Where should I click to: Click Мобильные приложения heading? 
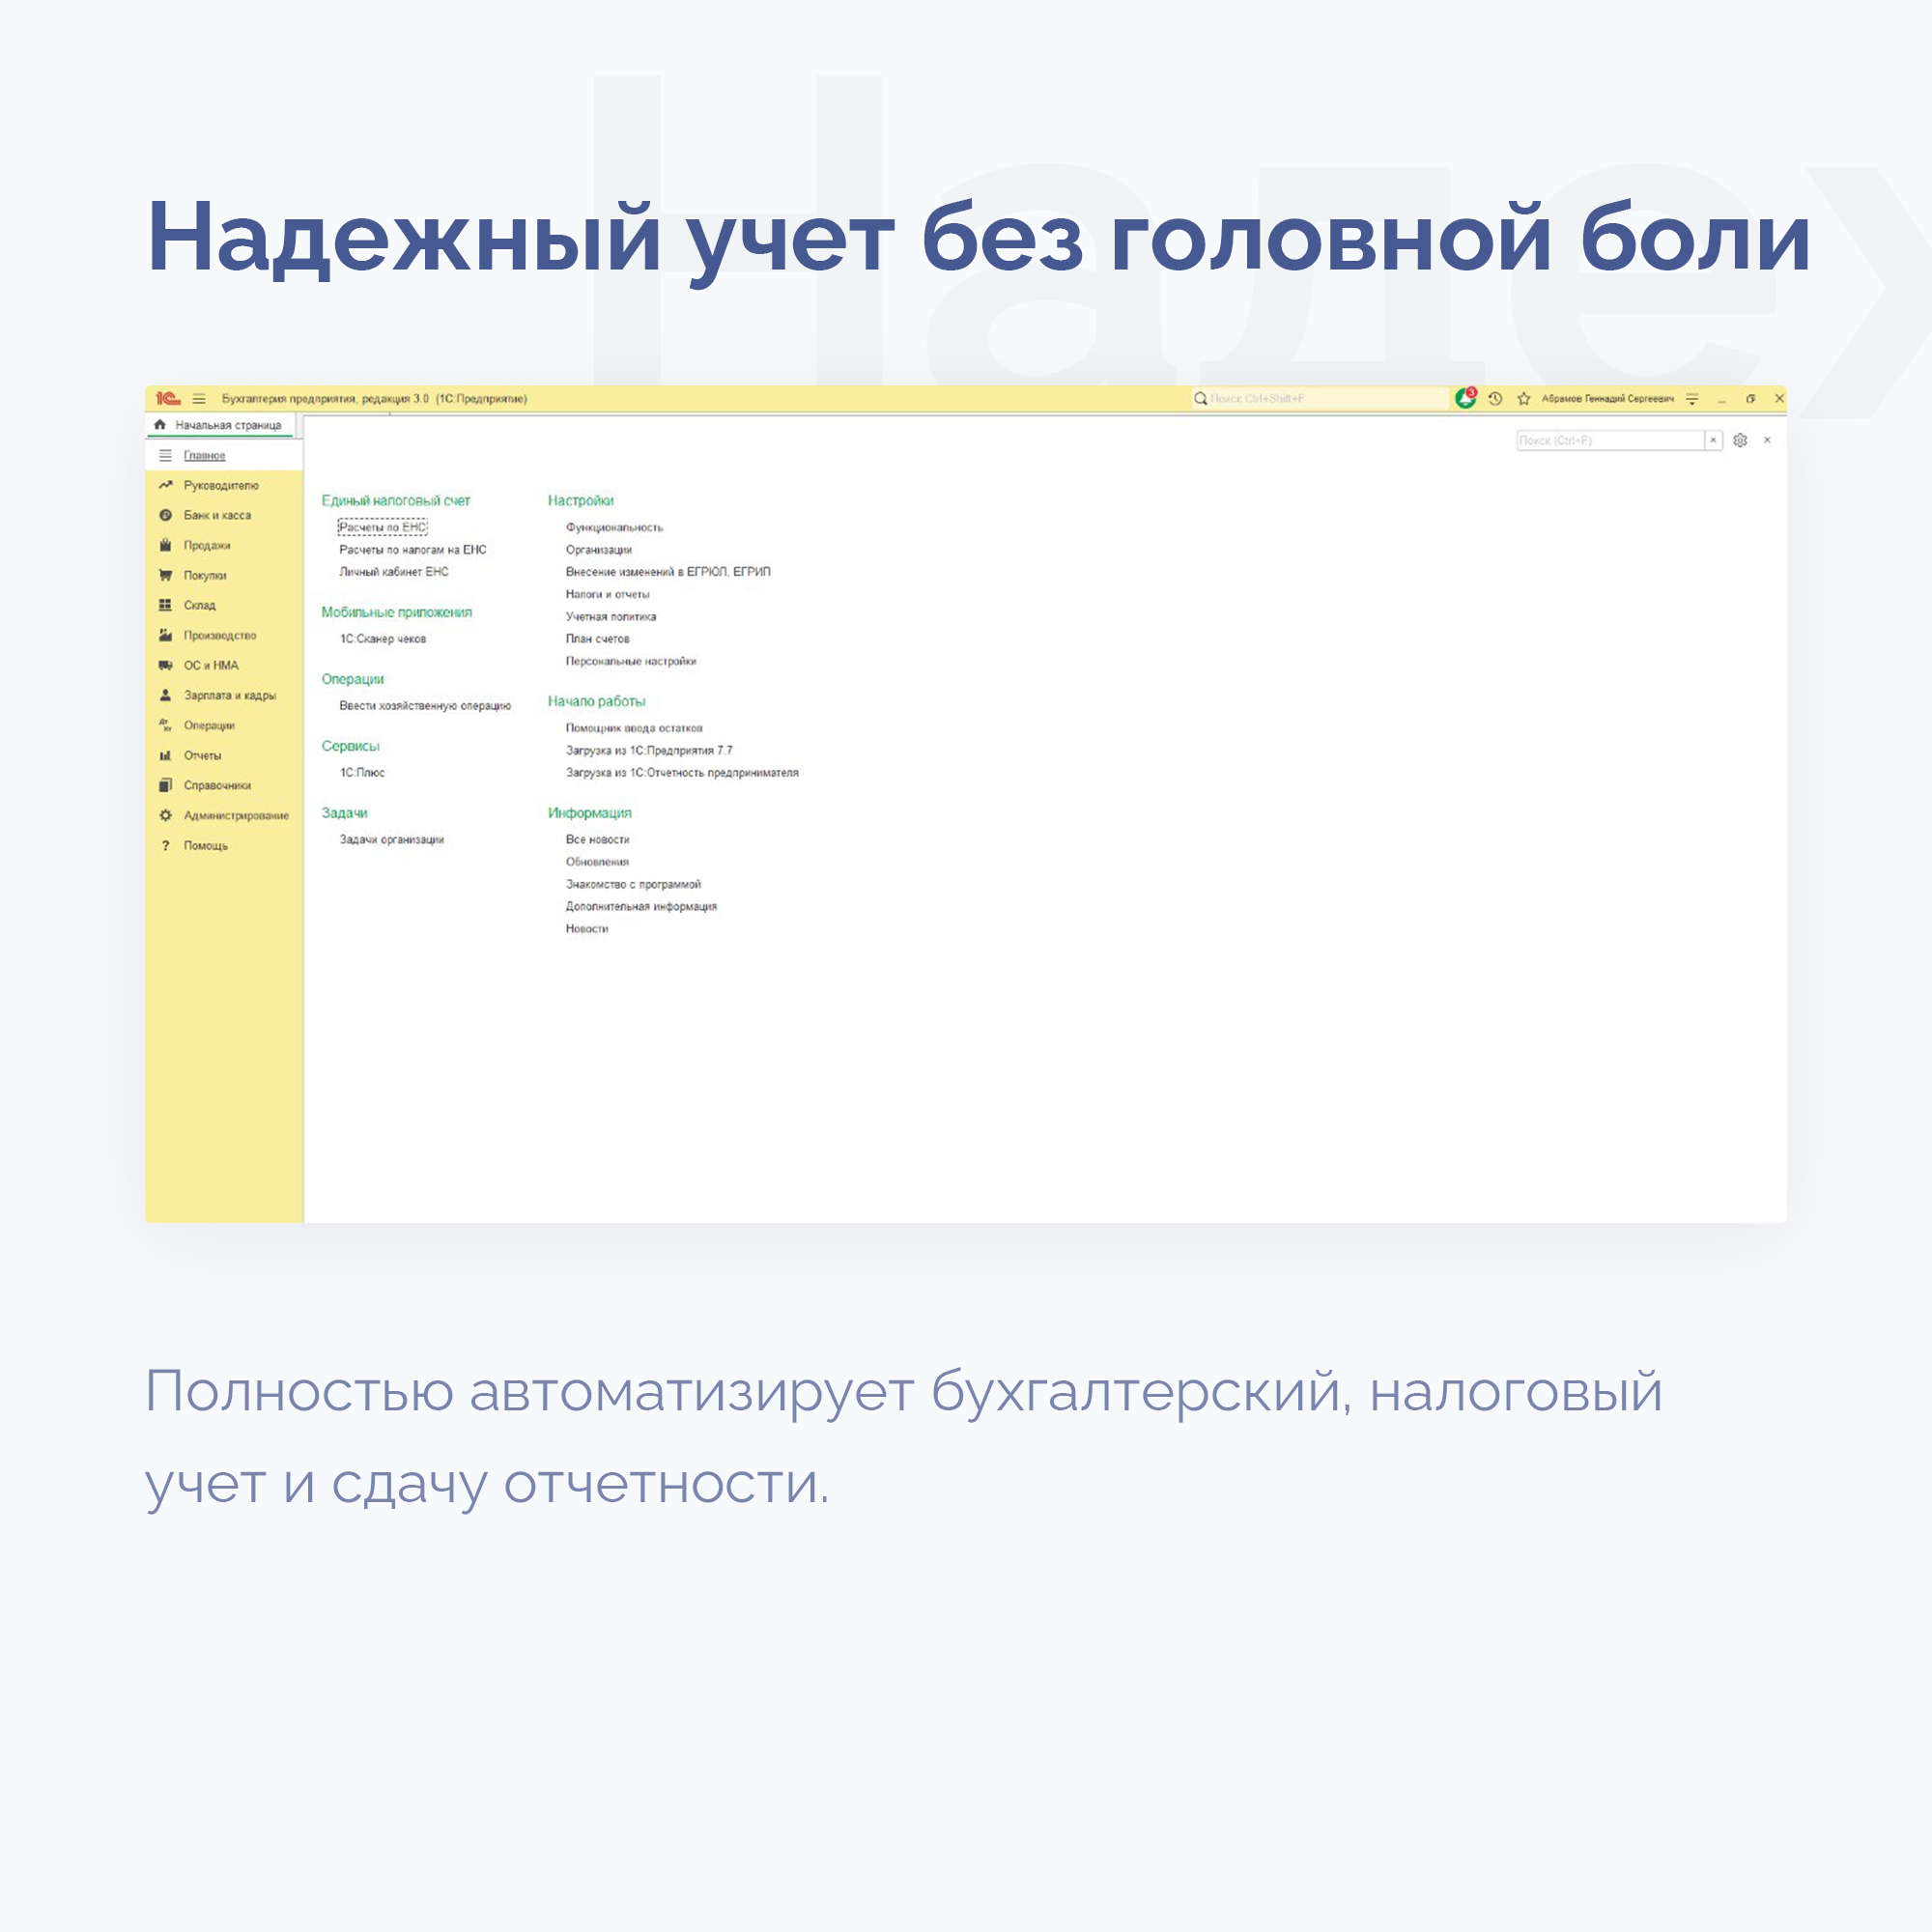click(x=397, y=613)
